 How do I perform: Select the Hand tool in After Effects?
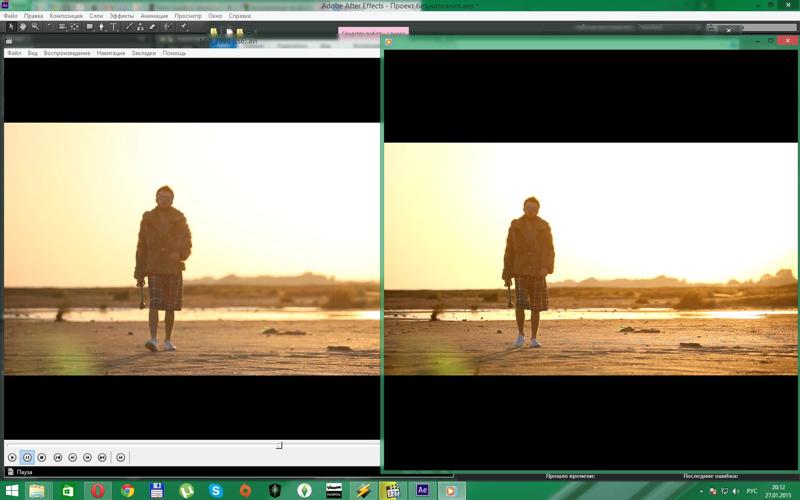tap(22, 27)
